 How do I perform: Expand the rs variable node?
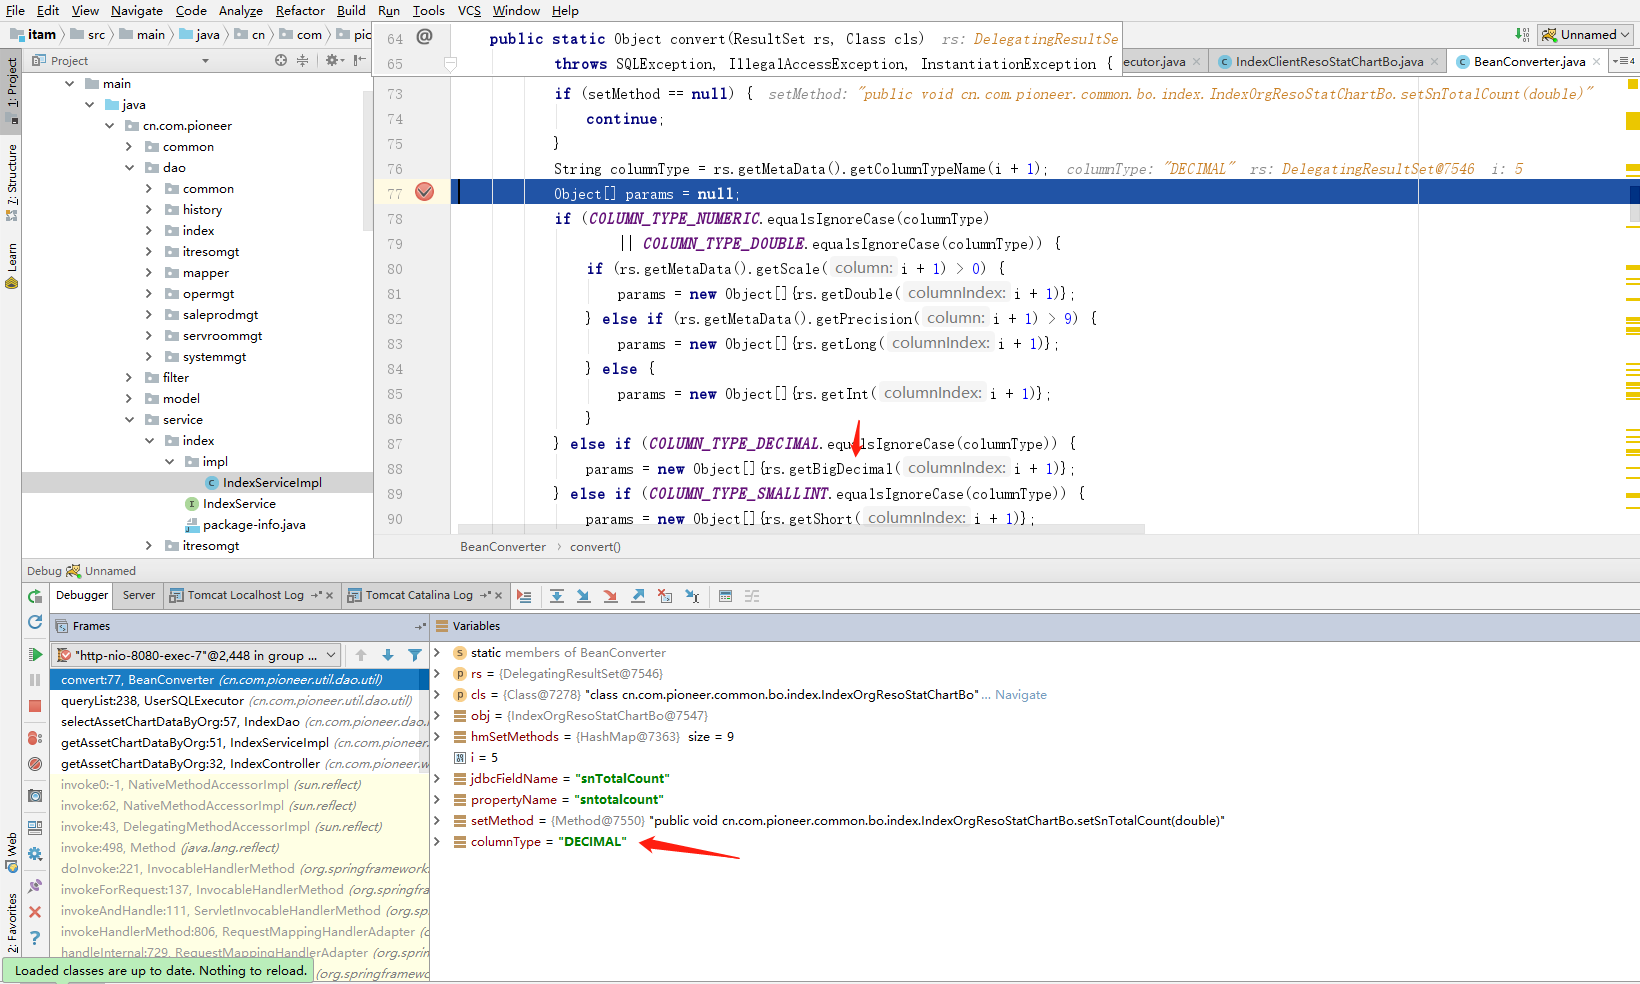(x=437, y=674)
